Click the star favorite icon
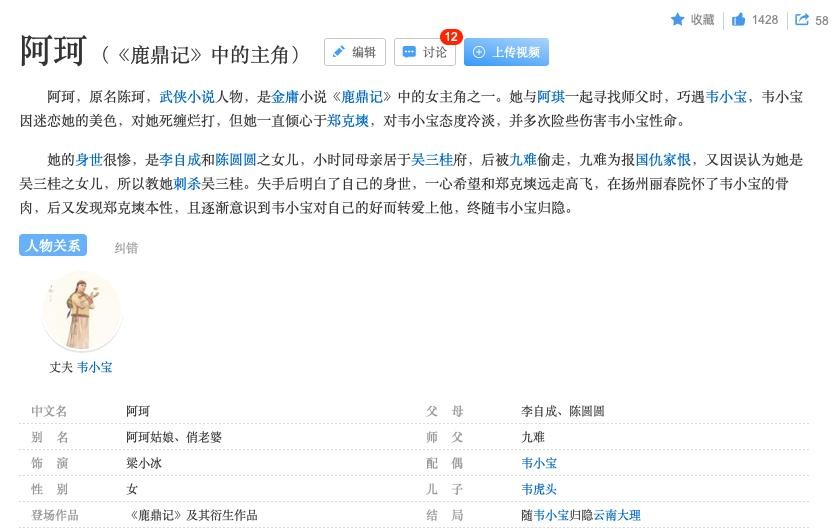835x529 pixels. (677, 20)
